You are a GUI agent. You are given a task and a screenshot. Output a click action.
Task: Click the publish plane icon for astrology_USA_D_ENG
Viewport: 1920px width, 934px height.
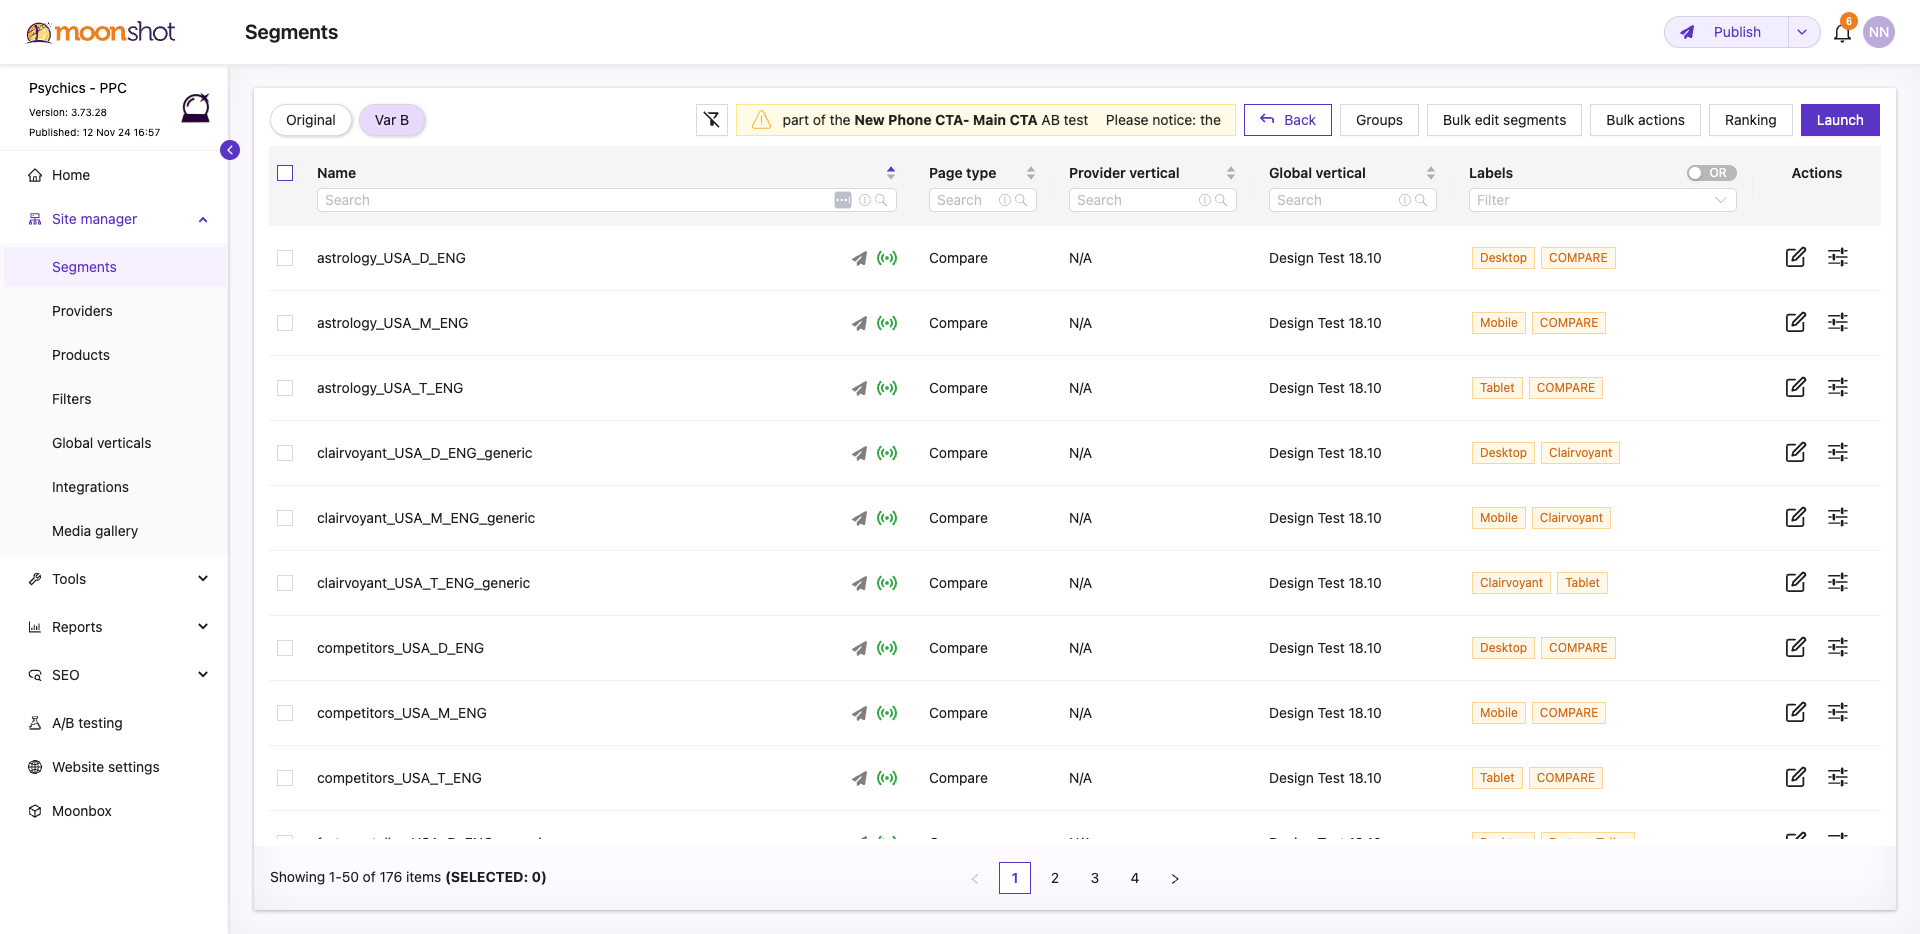[859, 258]
